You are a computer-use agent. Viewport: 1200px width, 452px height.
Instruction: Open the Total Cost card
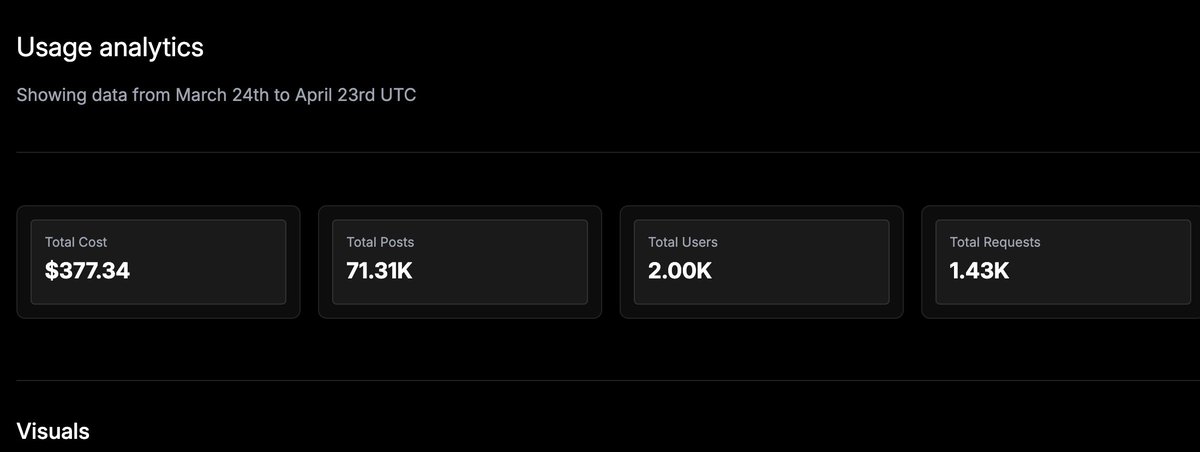(x=158, y=262)
